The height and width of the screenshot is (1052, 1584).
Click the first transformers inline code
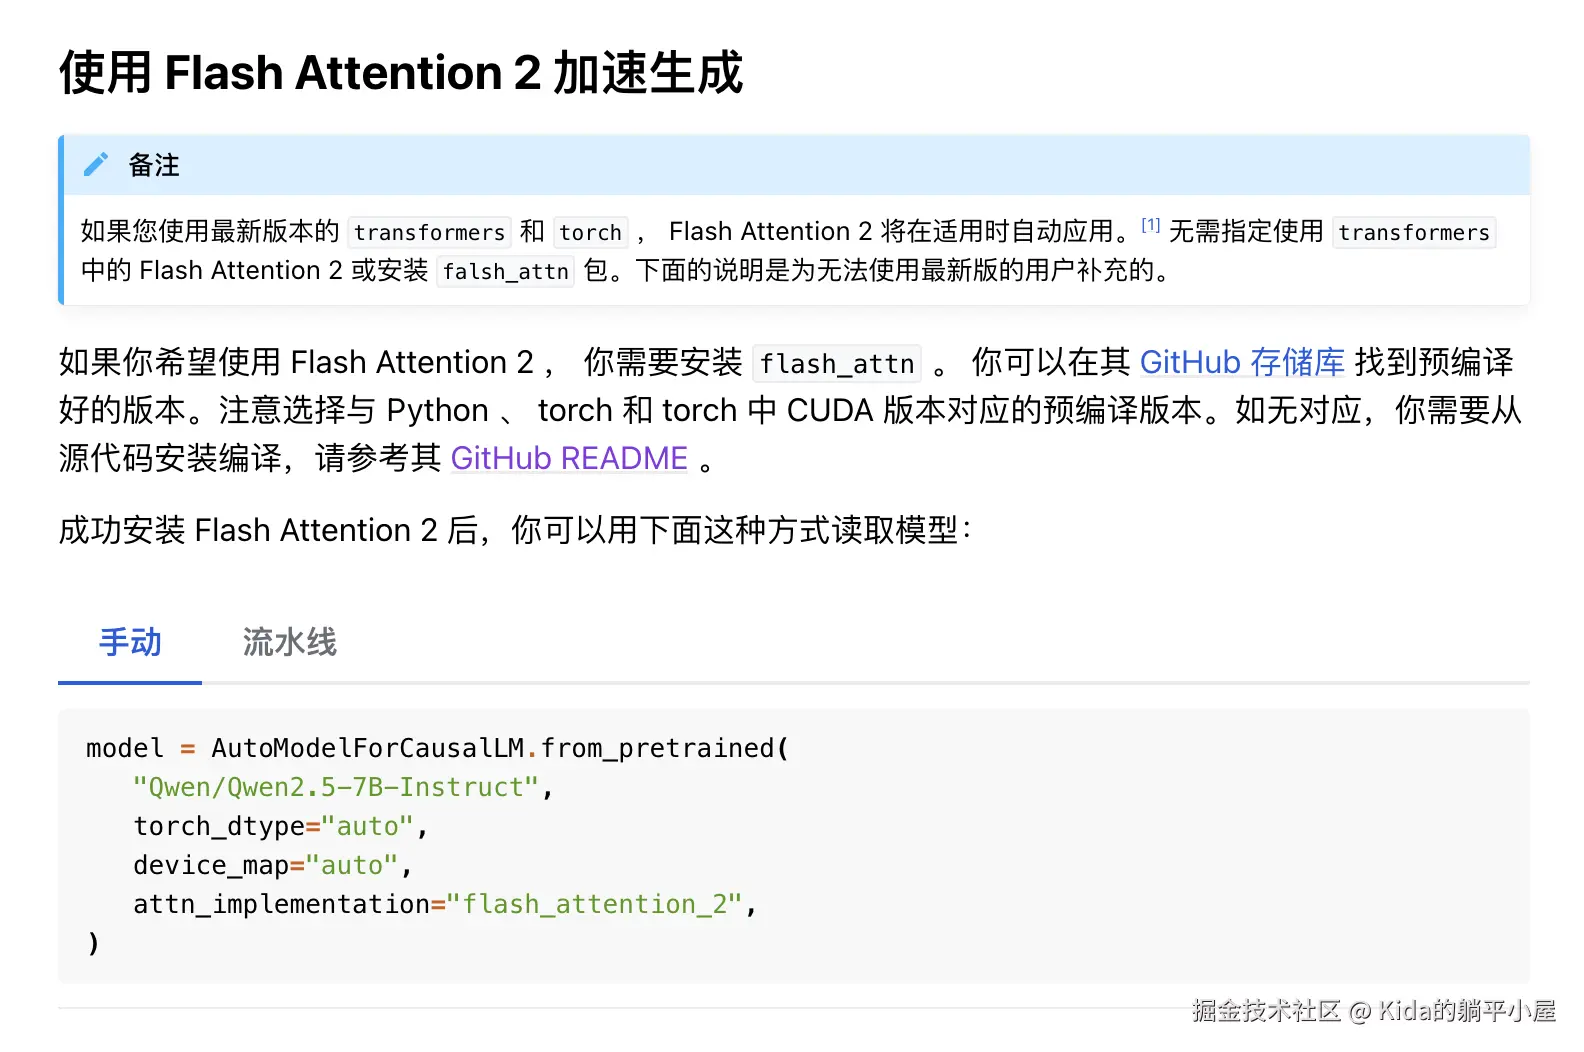(x=429, y=232)
